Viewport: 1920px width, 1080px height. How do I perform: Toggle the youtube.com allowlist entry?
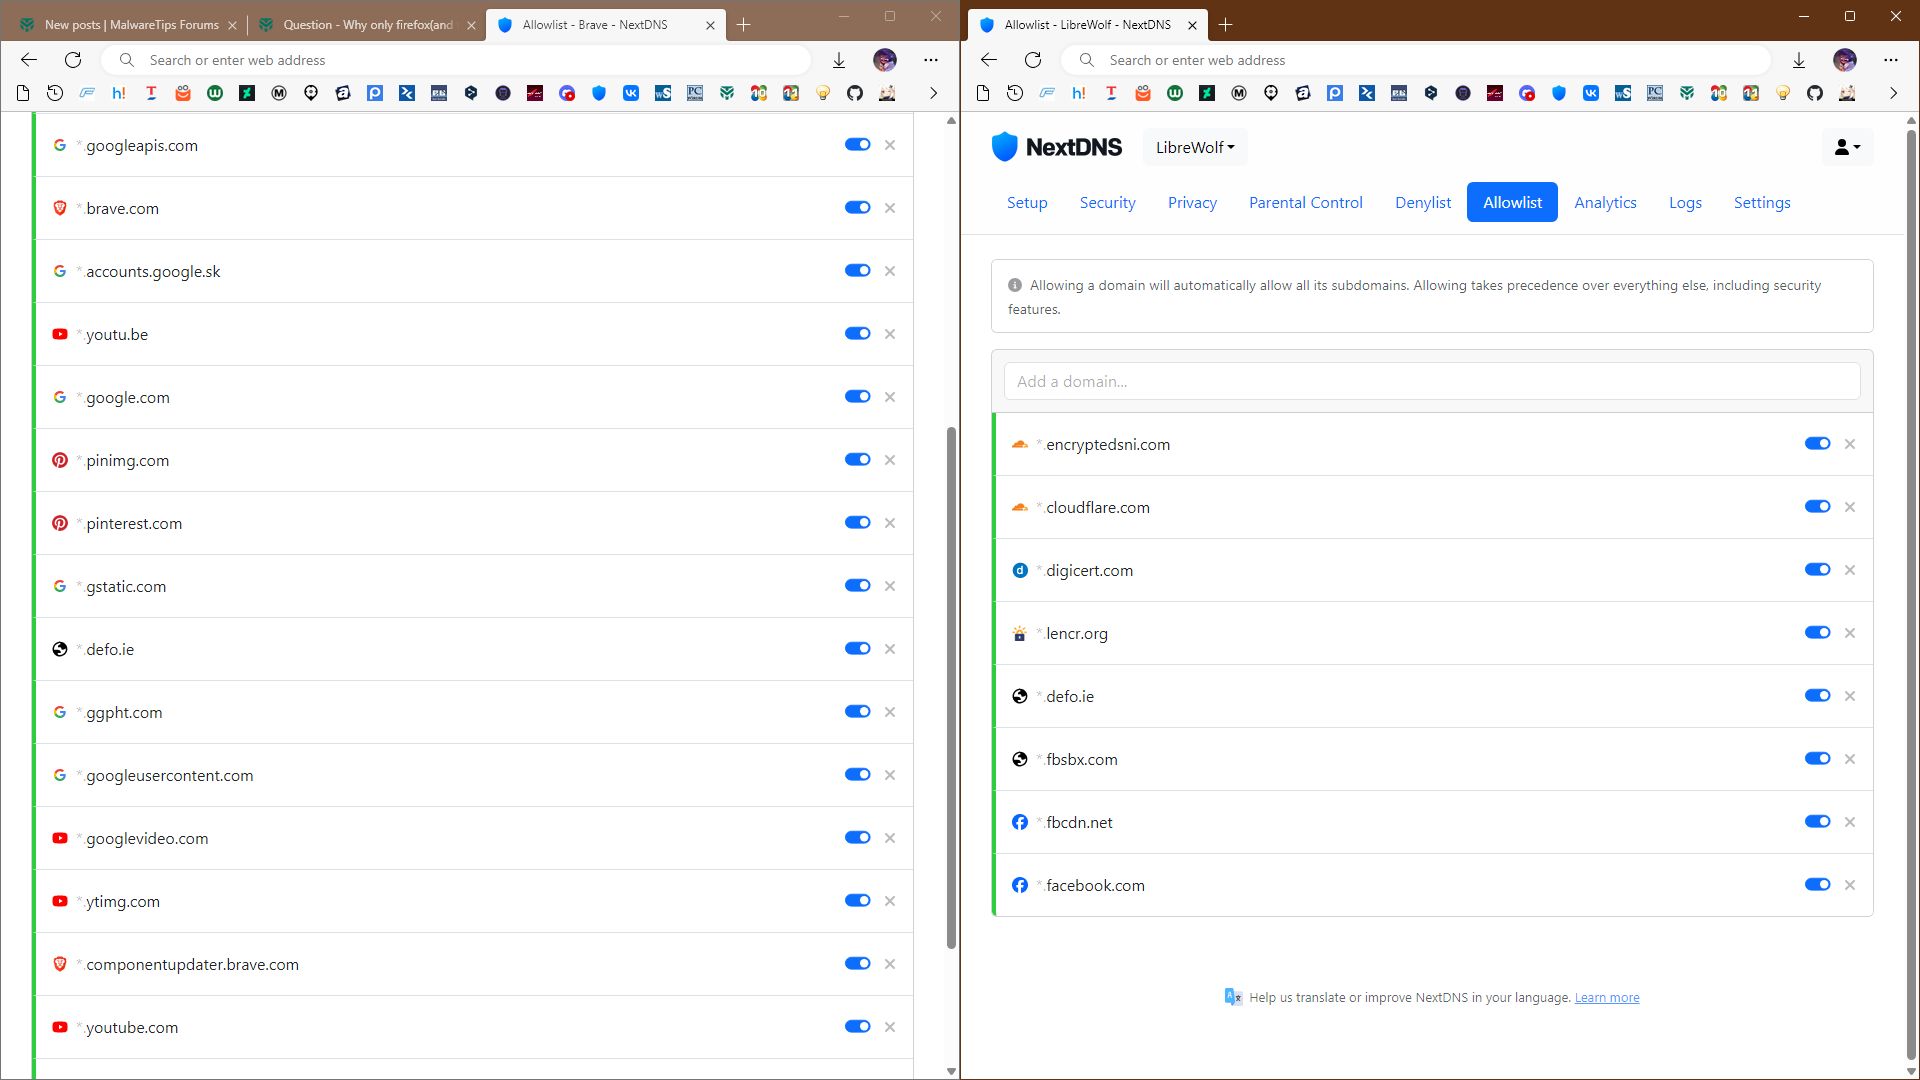point(858,1026)
